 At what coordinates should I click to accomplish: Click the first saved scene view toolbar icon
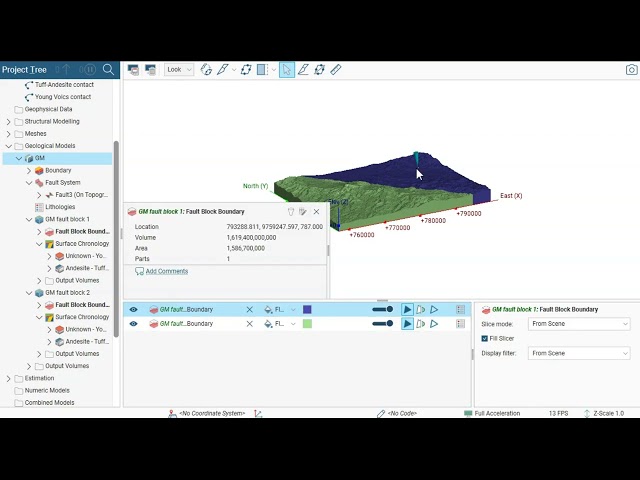point(133,70)
